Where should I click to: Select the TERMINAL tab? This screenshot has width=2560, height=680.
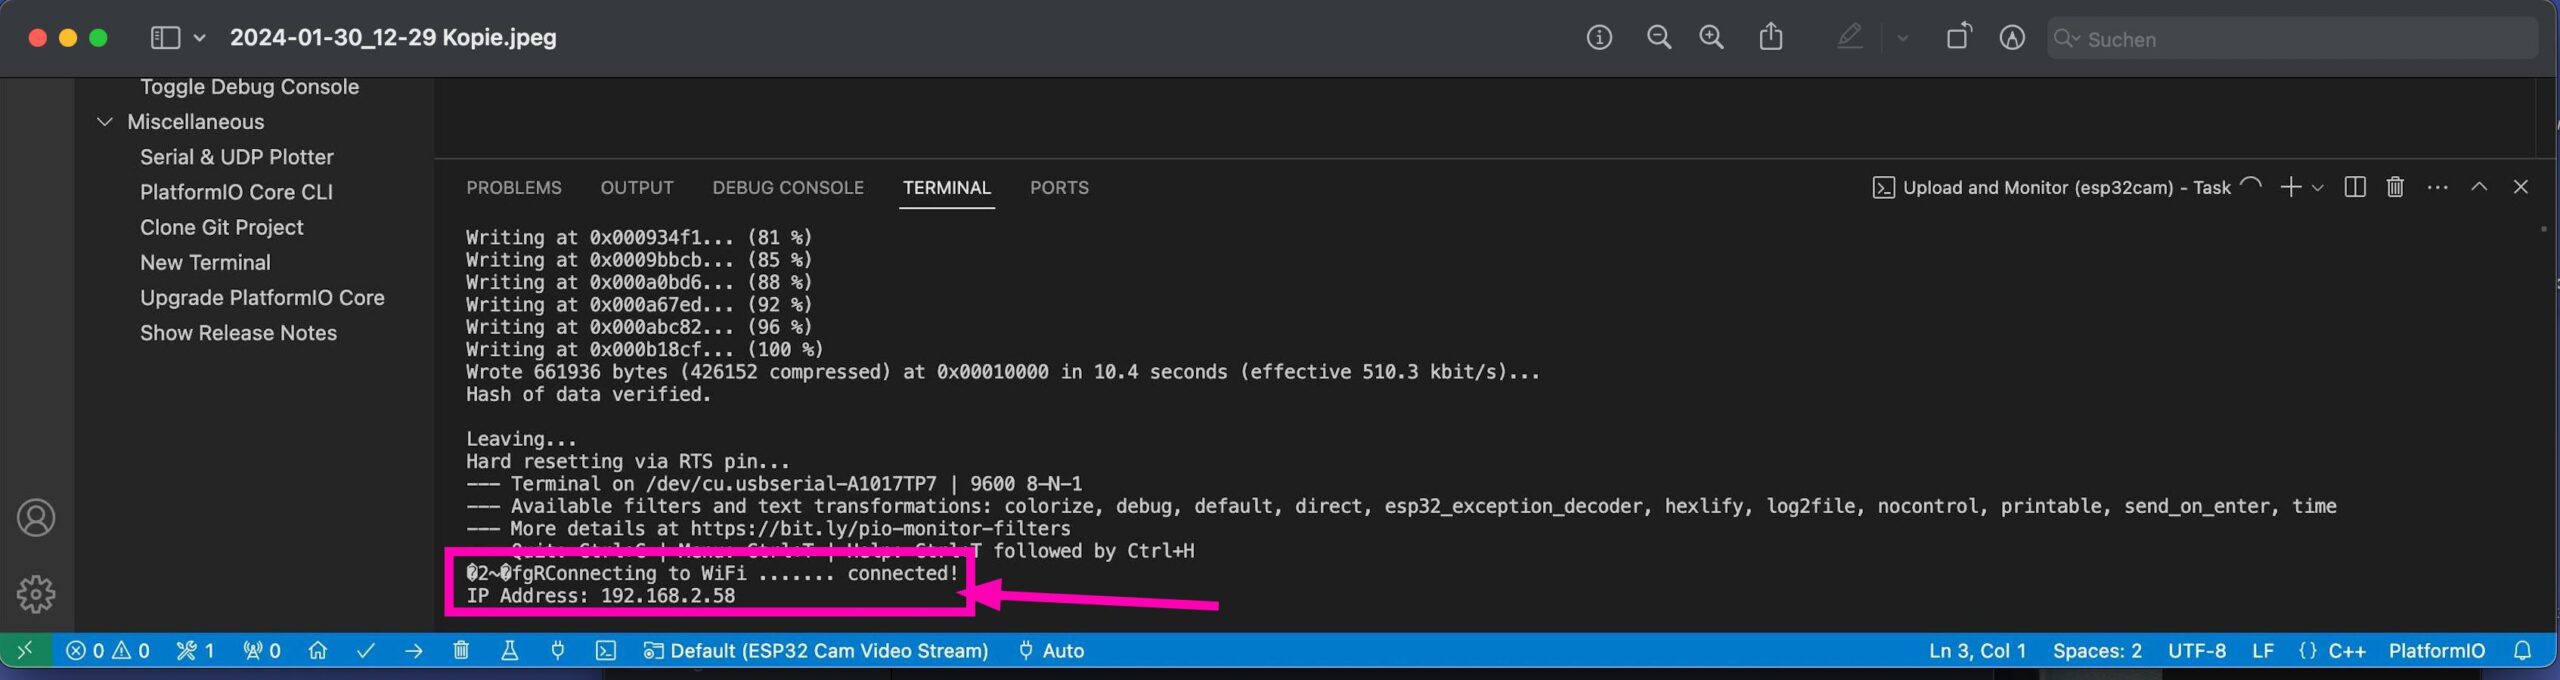point(947,187)
